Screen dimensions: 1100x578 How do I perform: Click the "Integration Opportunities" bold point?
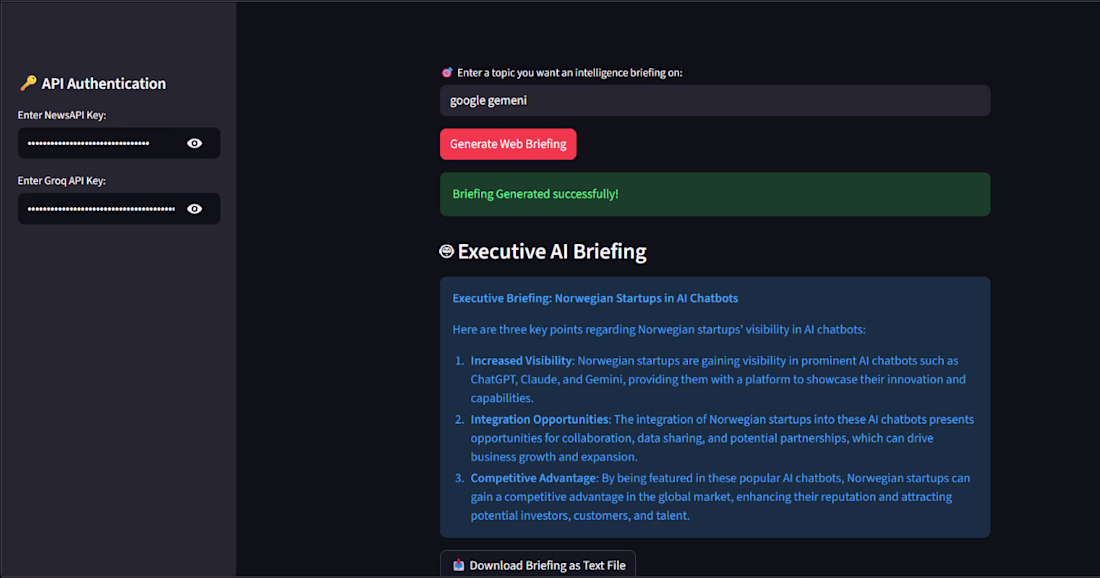[539, 419]
